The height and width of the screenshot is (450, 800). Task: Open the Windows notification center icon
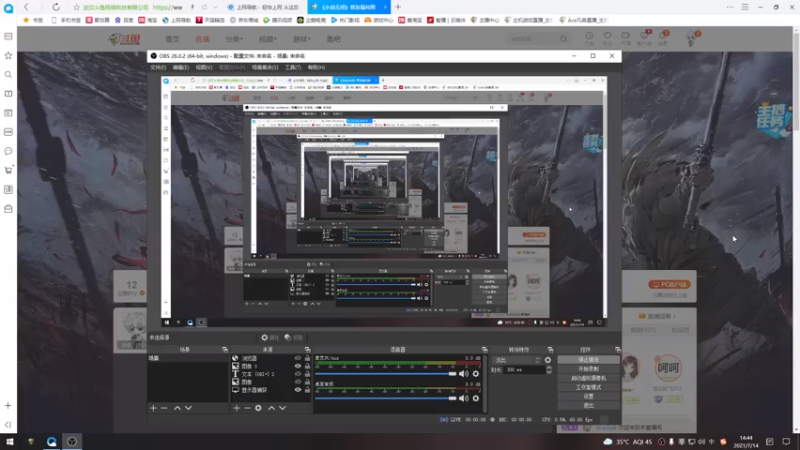(786, 441)
